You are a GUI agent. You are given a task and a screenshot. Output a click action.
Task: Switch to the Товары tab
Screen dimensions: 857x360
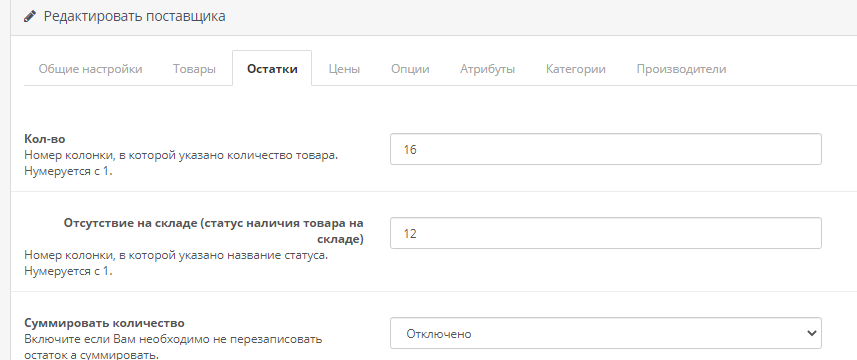[194, 69]
